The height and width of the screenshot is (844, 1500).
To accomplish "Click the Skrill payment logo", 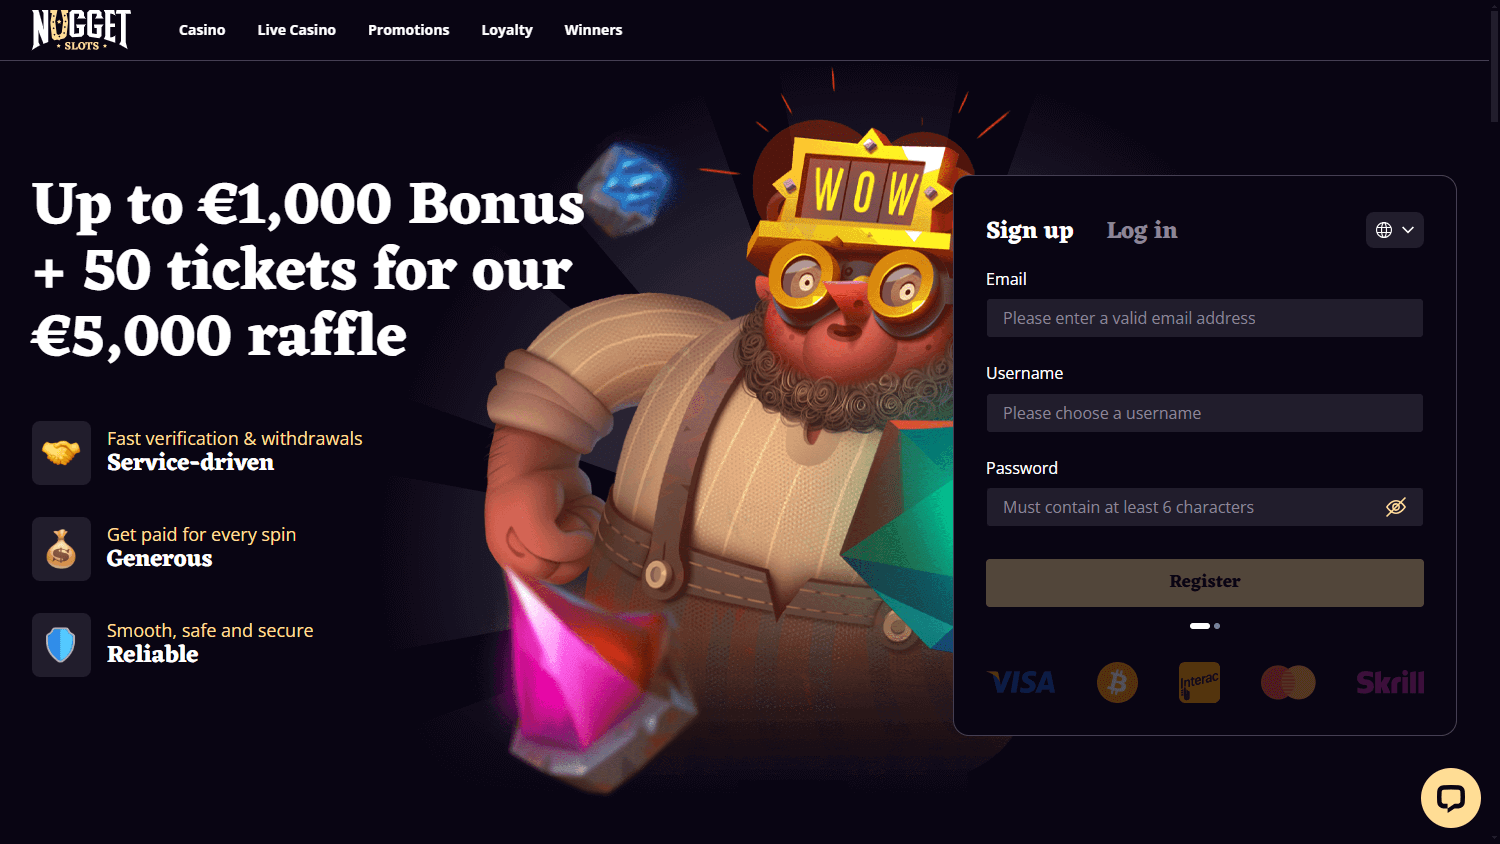I will 1390,683.
